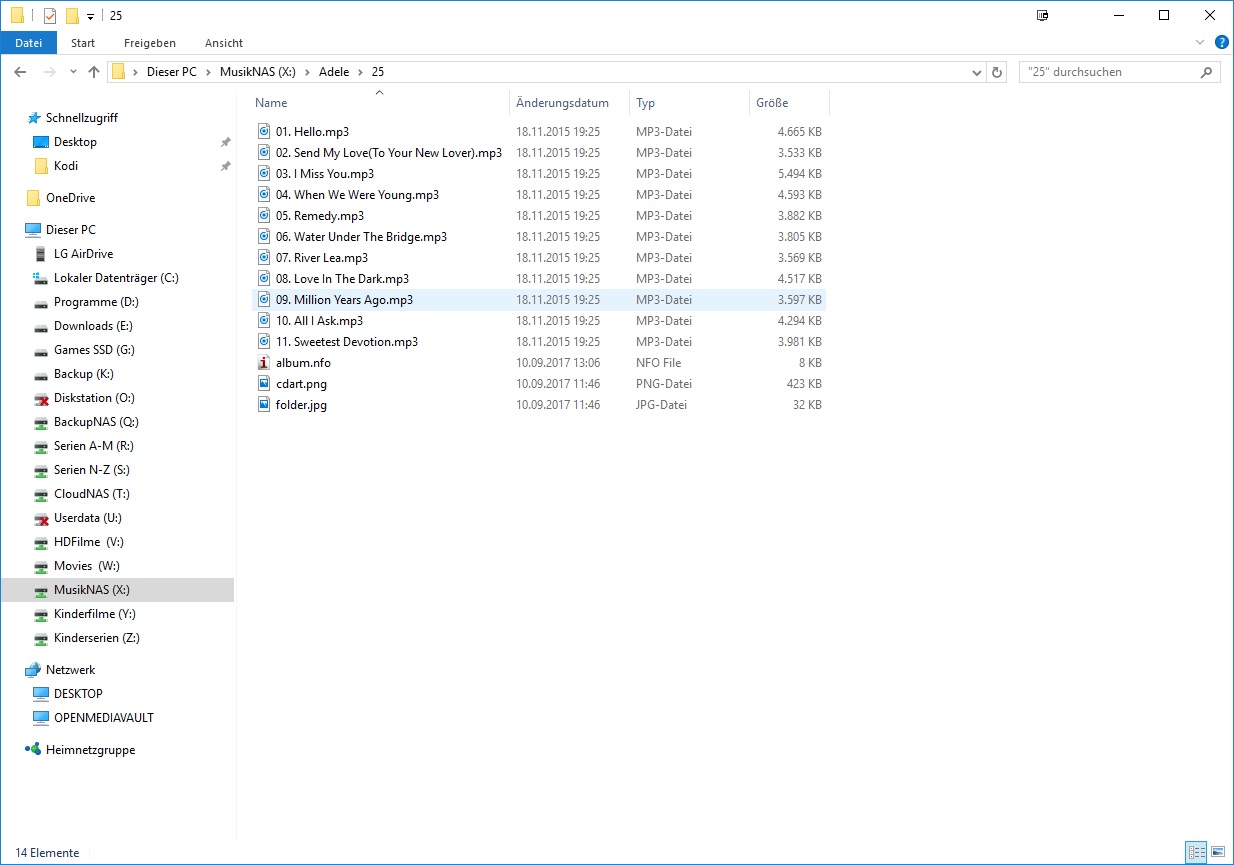
Task: Open the Datei menu
Action: [29, 43]
